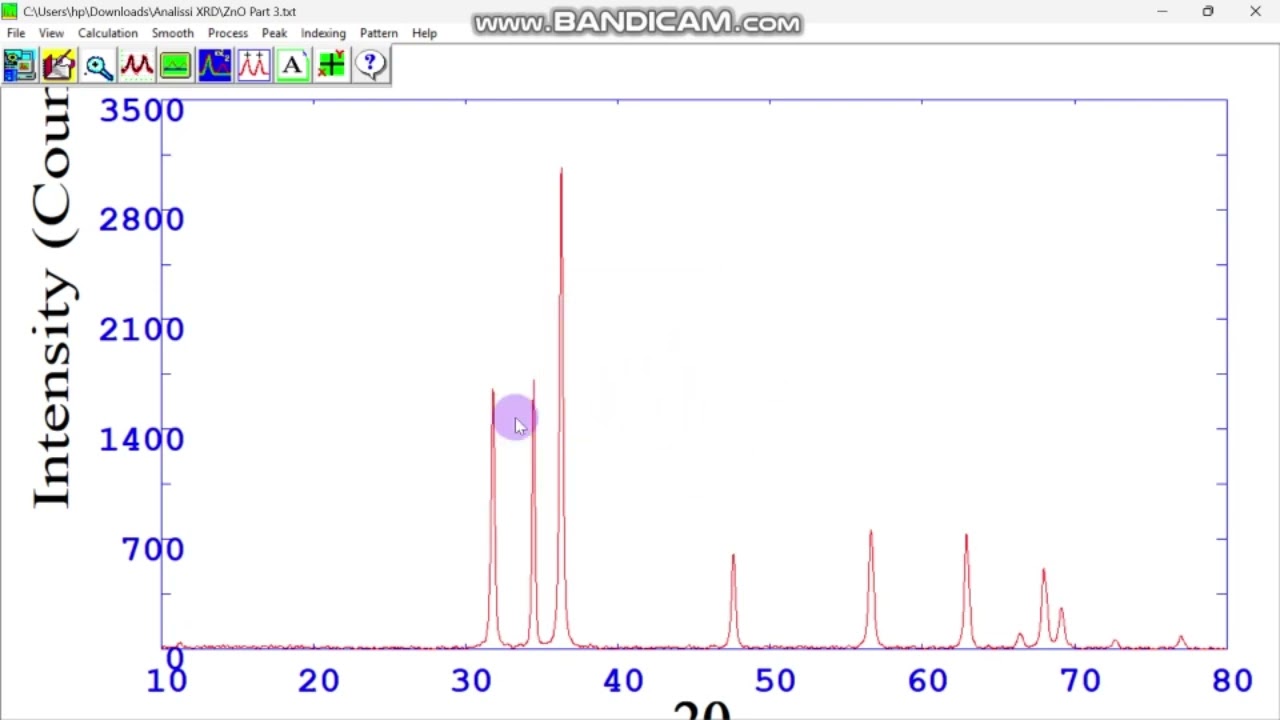1280x720 pixels.
Task: Open the Pattern menu
Action: 379,33
